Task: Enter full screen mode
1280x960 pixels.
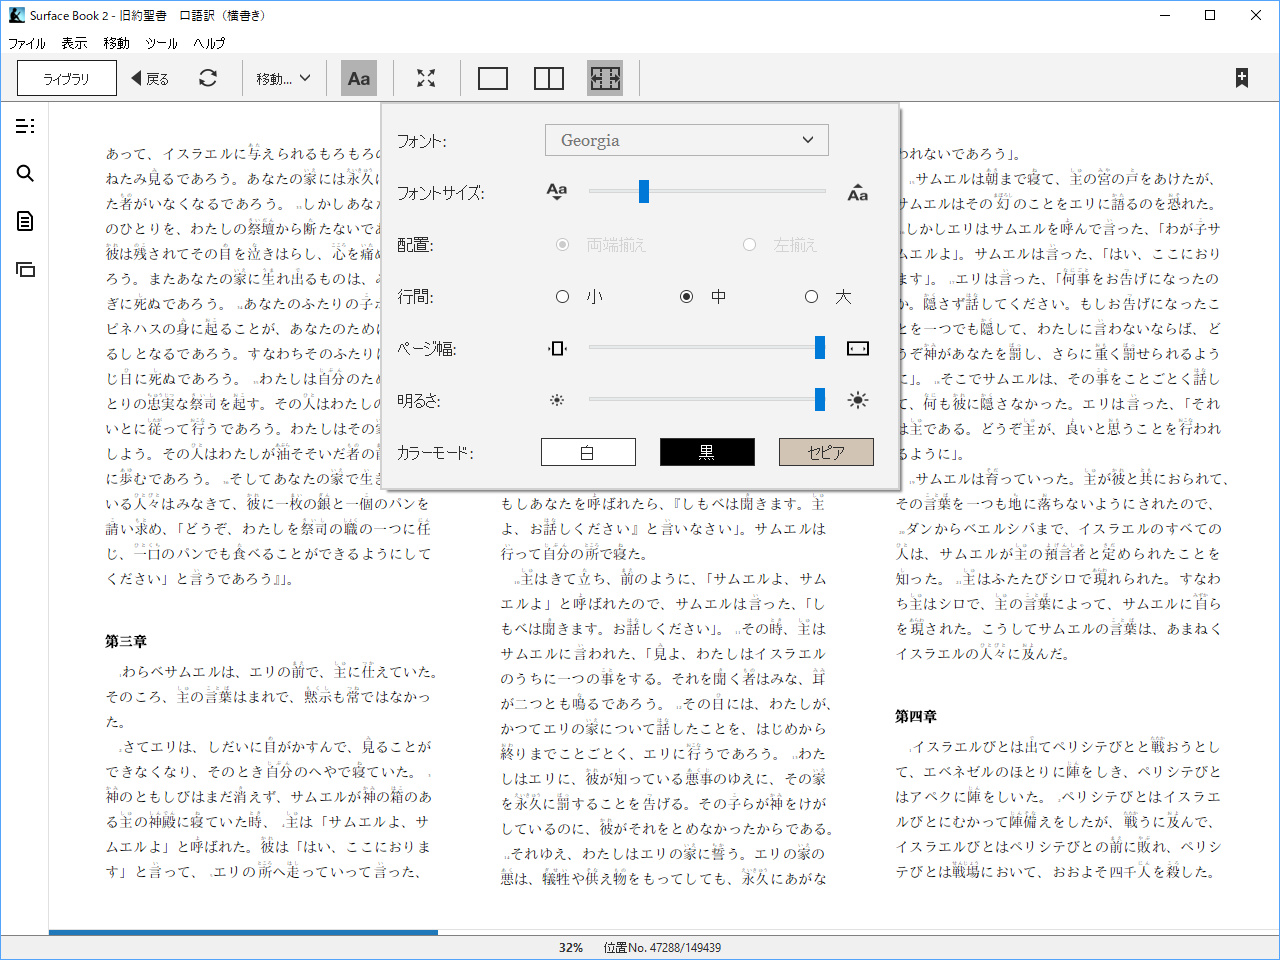Action: tap(426, 78)
